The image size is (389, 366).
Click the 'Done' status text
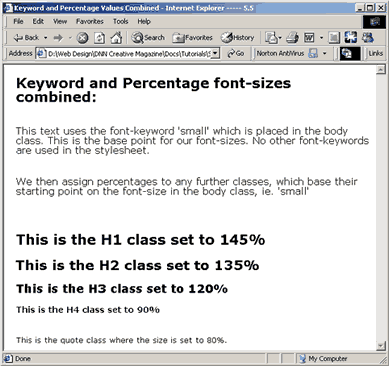[x=23, y=359]
